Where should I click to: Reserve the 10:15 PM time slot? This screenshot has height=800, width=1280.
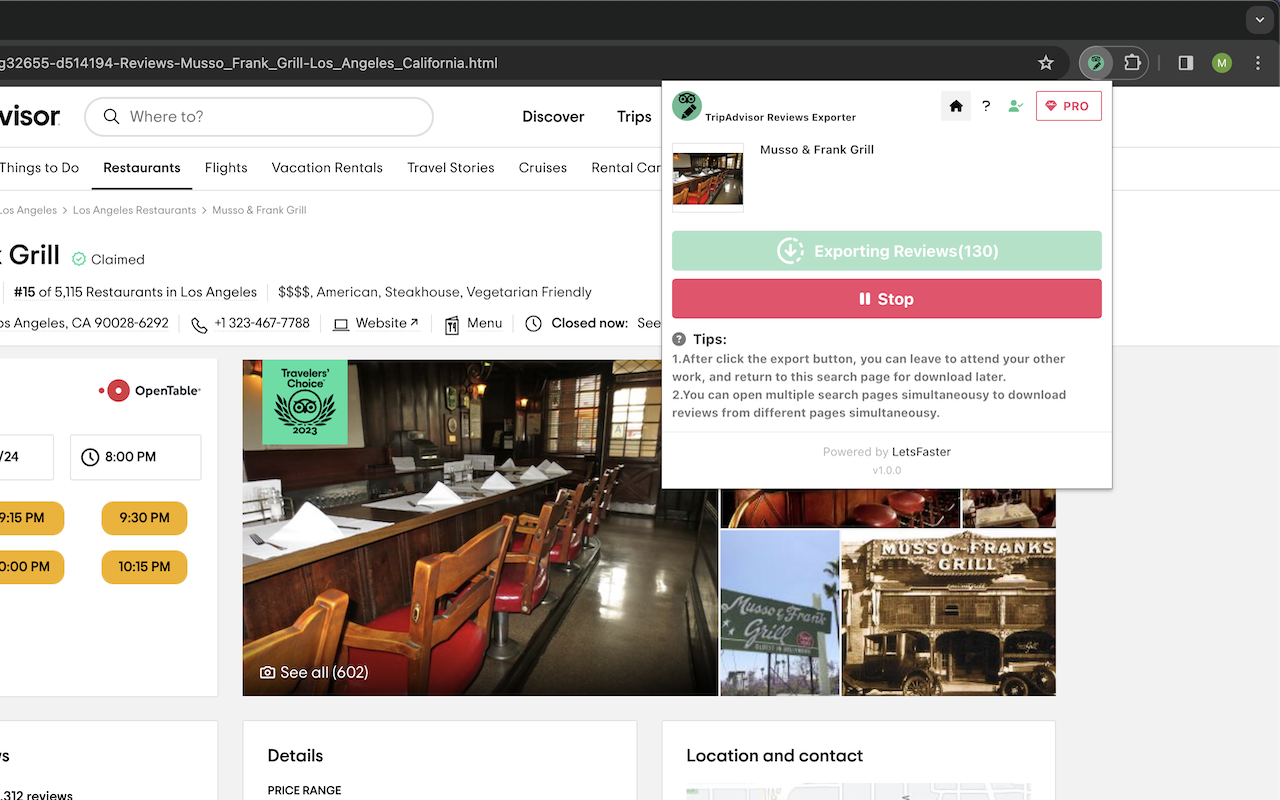click(x=144, y=567)
